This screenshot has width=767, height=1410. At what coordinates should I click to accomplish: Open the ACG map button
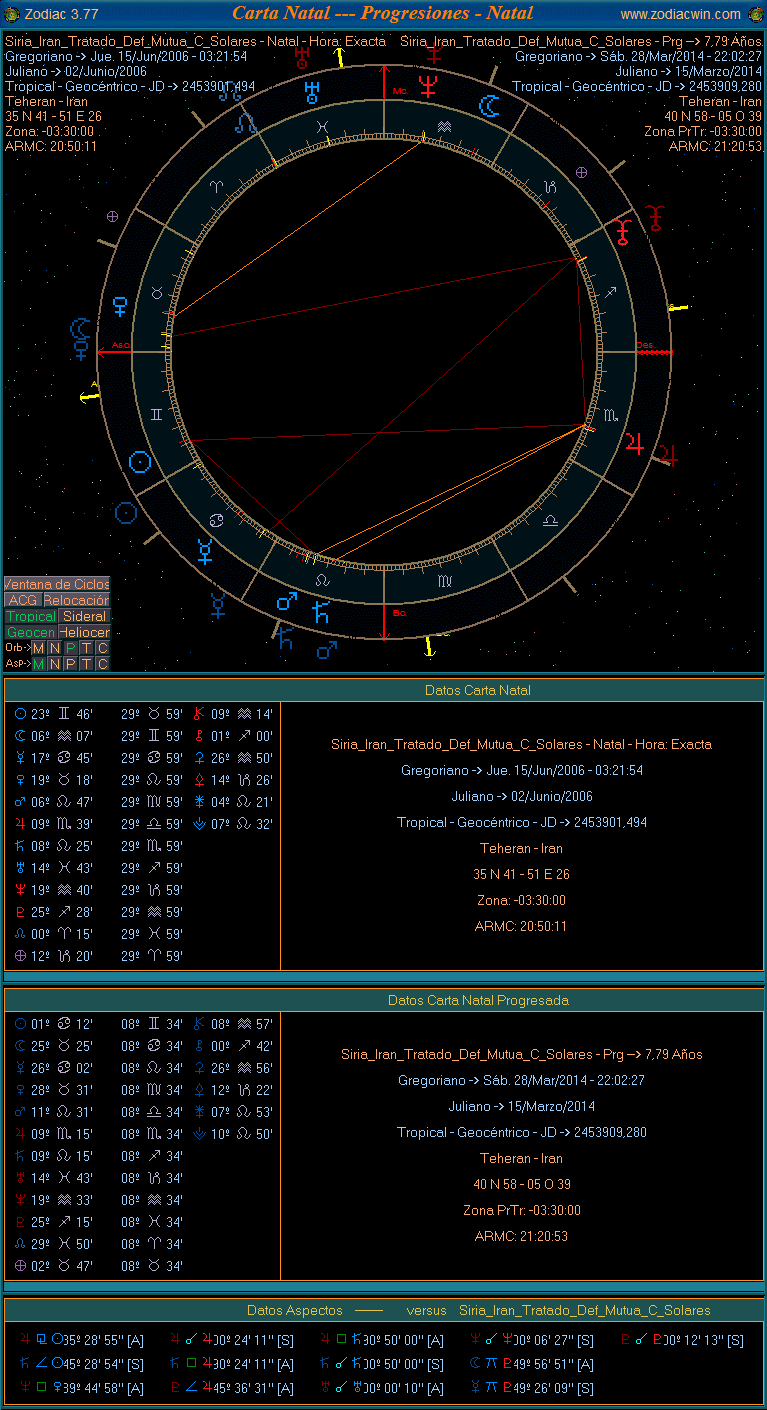point(22,600)
